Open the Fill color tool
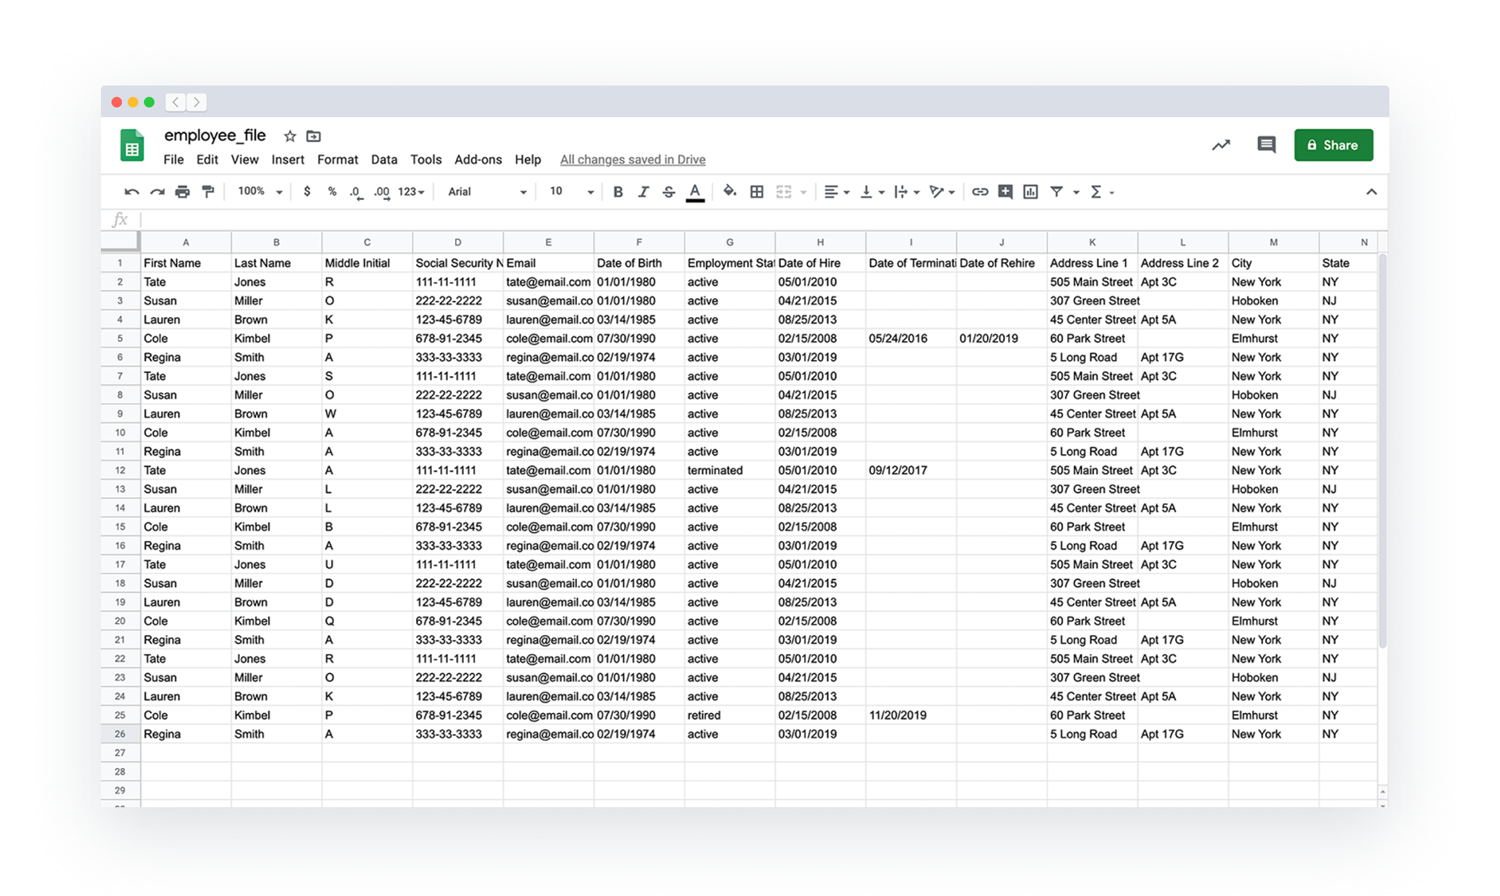Image resolution: width=1500 pixels, height=896 pixels. click(x=727, y=191)
